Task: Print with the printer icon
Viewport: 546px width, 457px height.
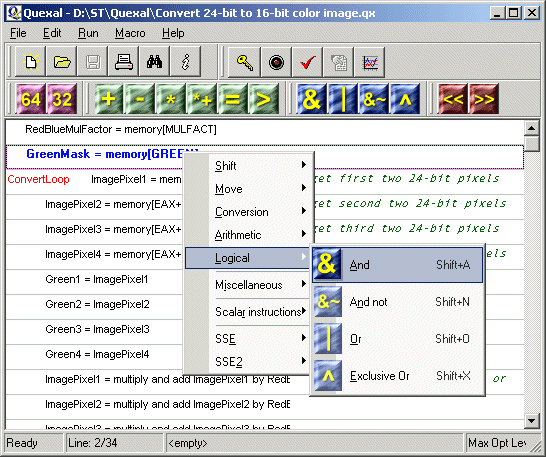Action: [x=124, y=62]
